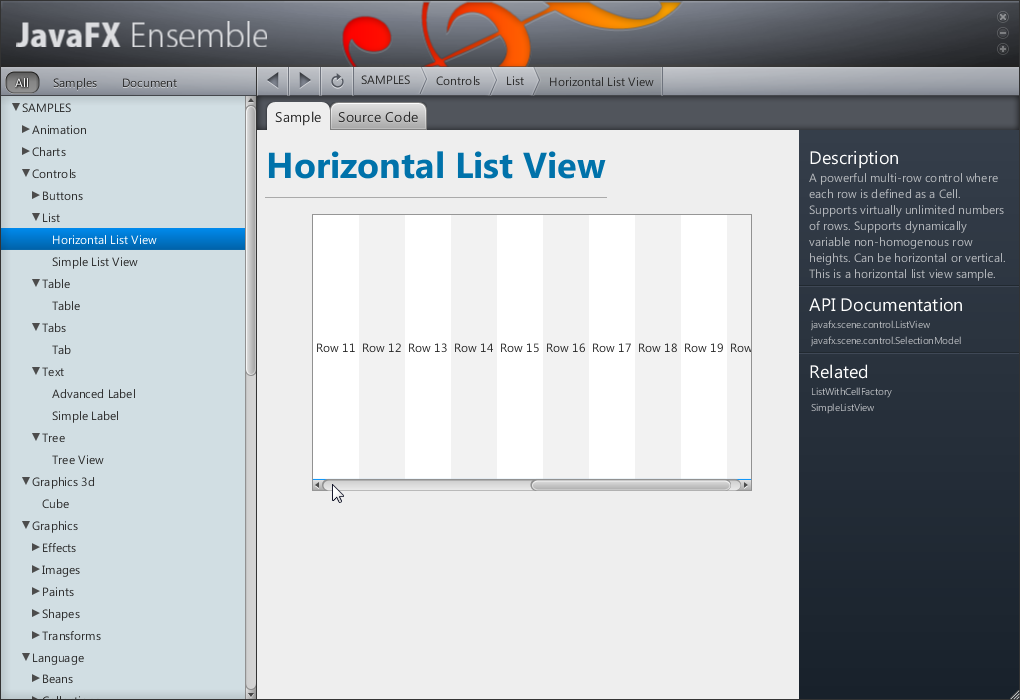The height and width of the screenshot is (700, 1020).
Task: Click the minimize circle icon
Action: click(x=1003, y=33)
